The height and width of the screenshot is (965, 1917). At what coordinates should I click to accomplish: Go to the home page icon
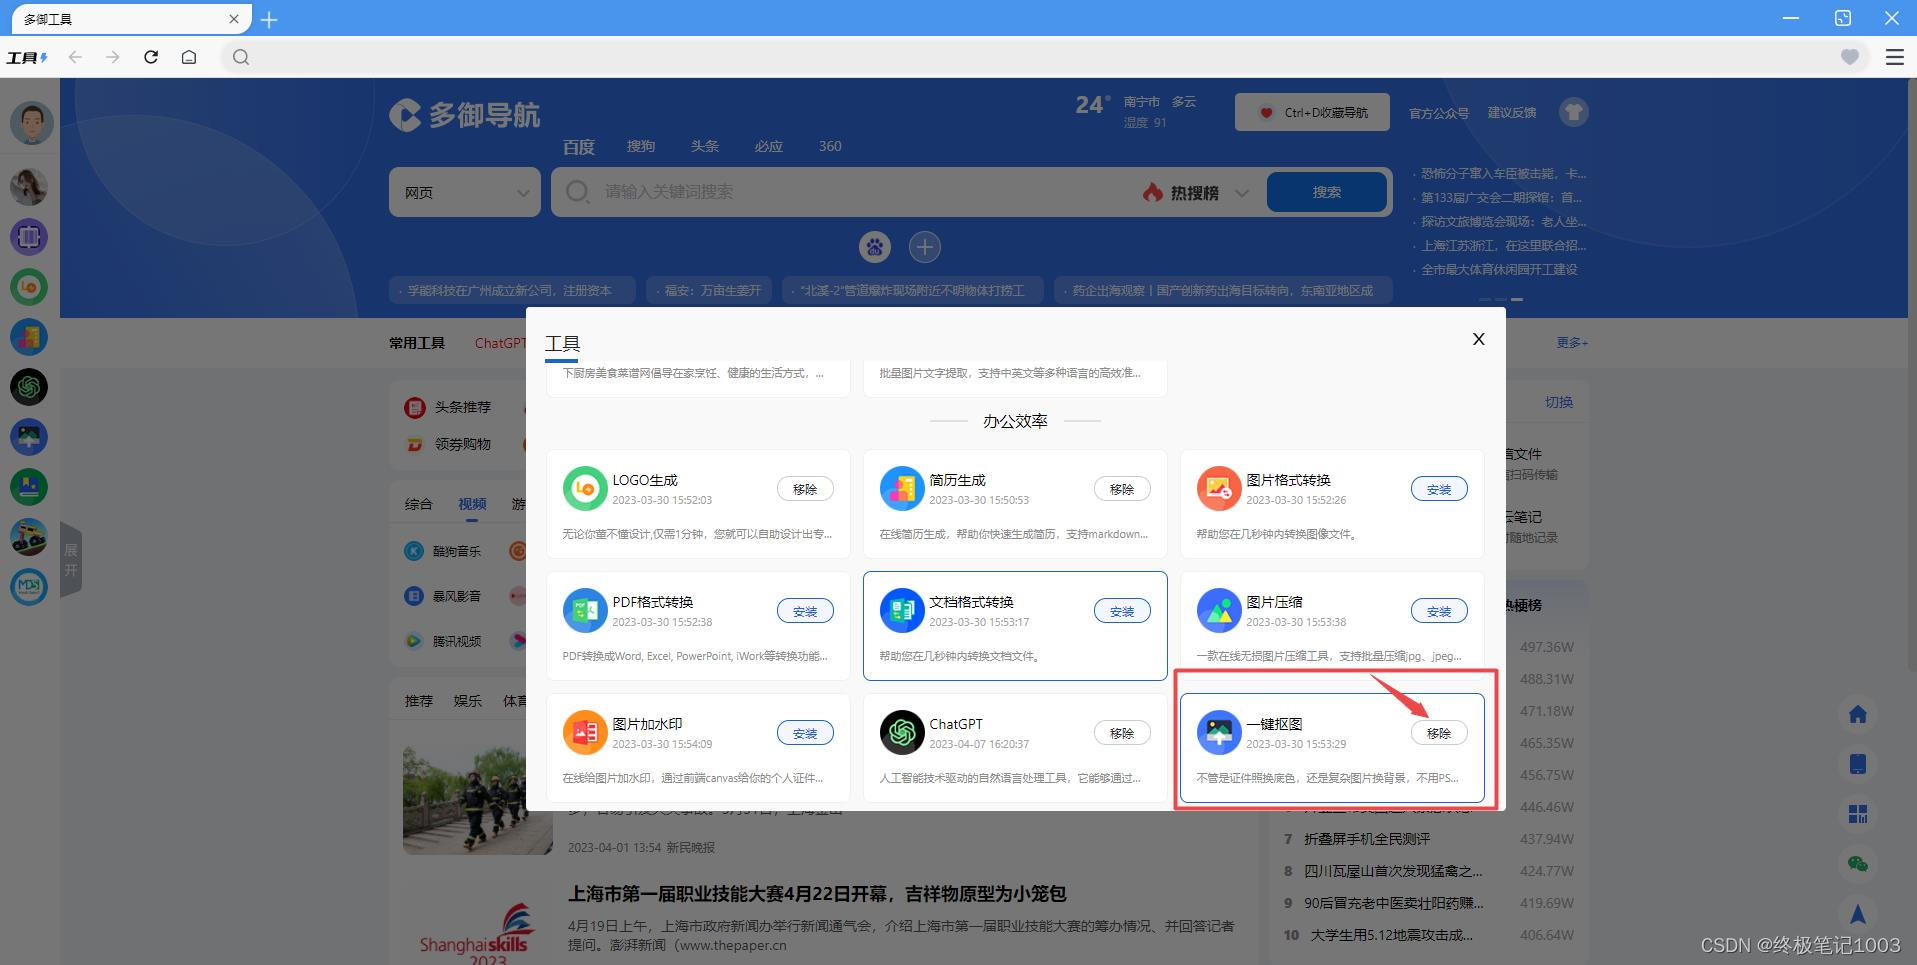coord(189,57)
